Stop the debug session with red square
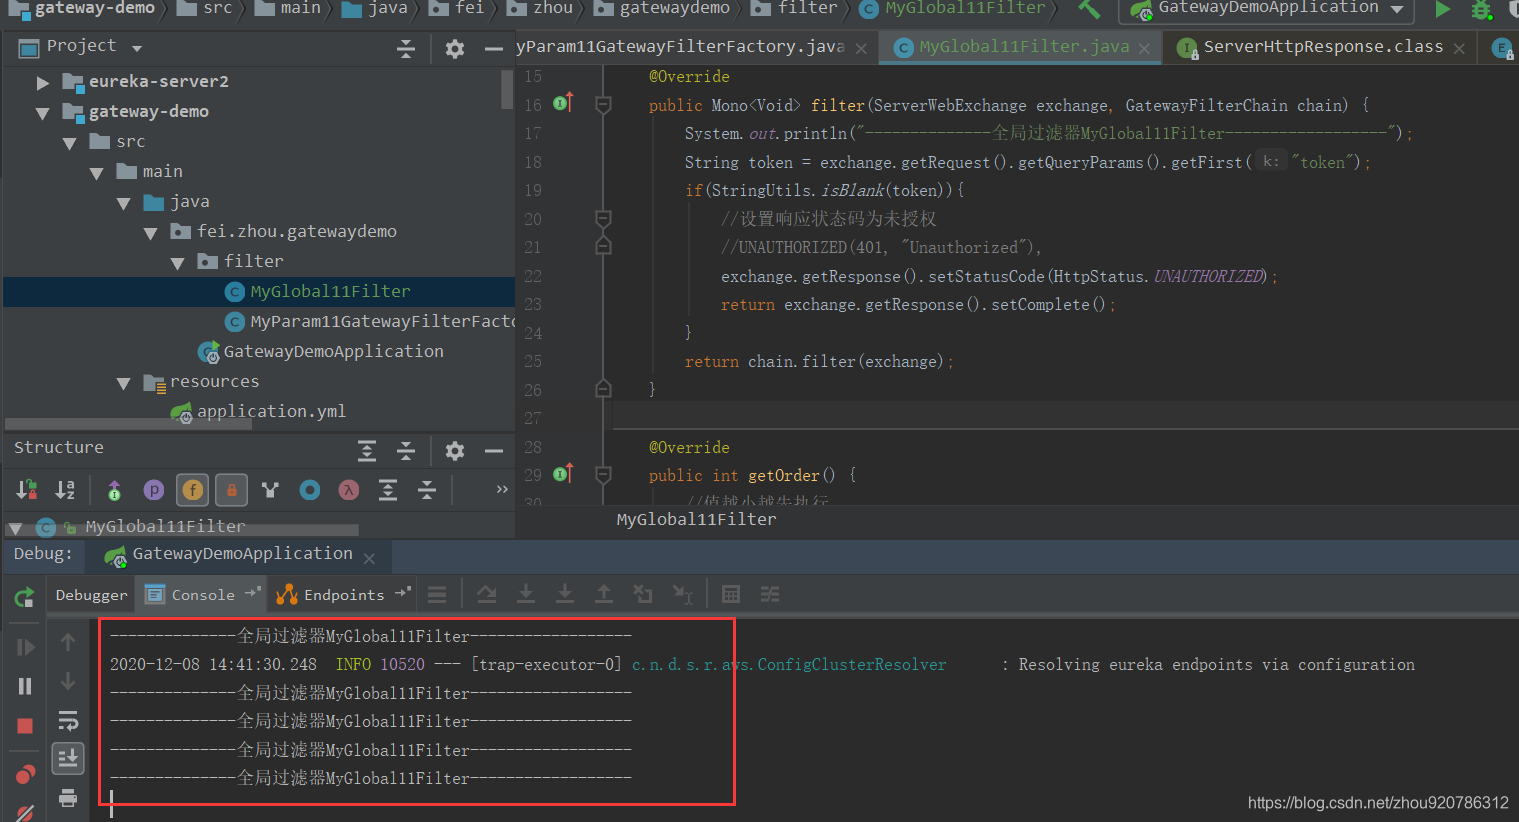 click(x=25, y=725)
